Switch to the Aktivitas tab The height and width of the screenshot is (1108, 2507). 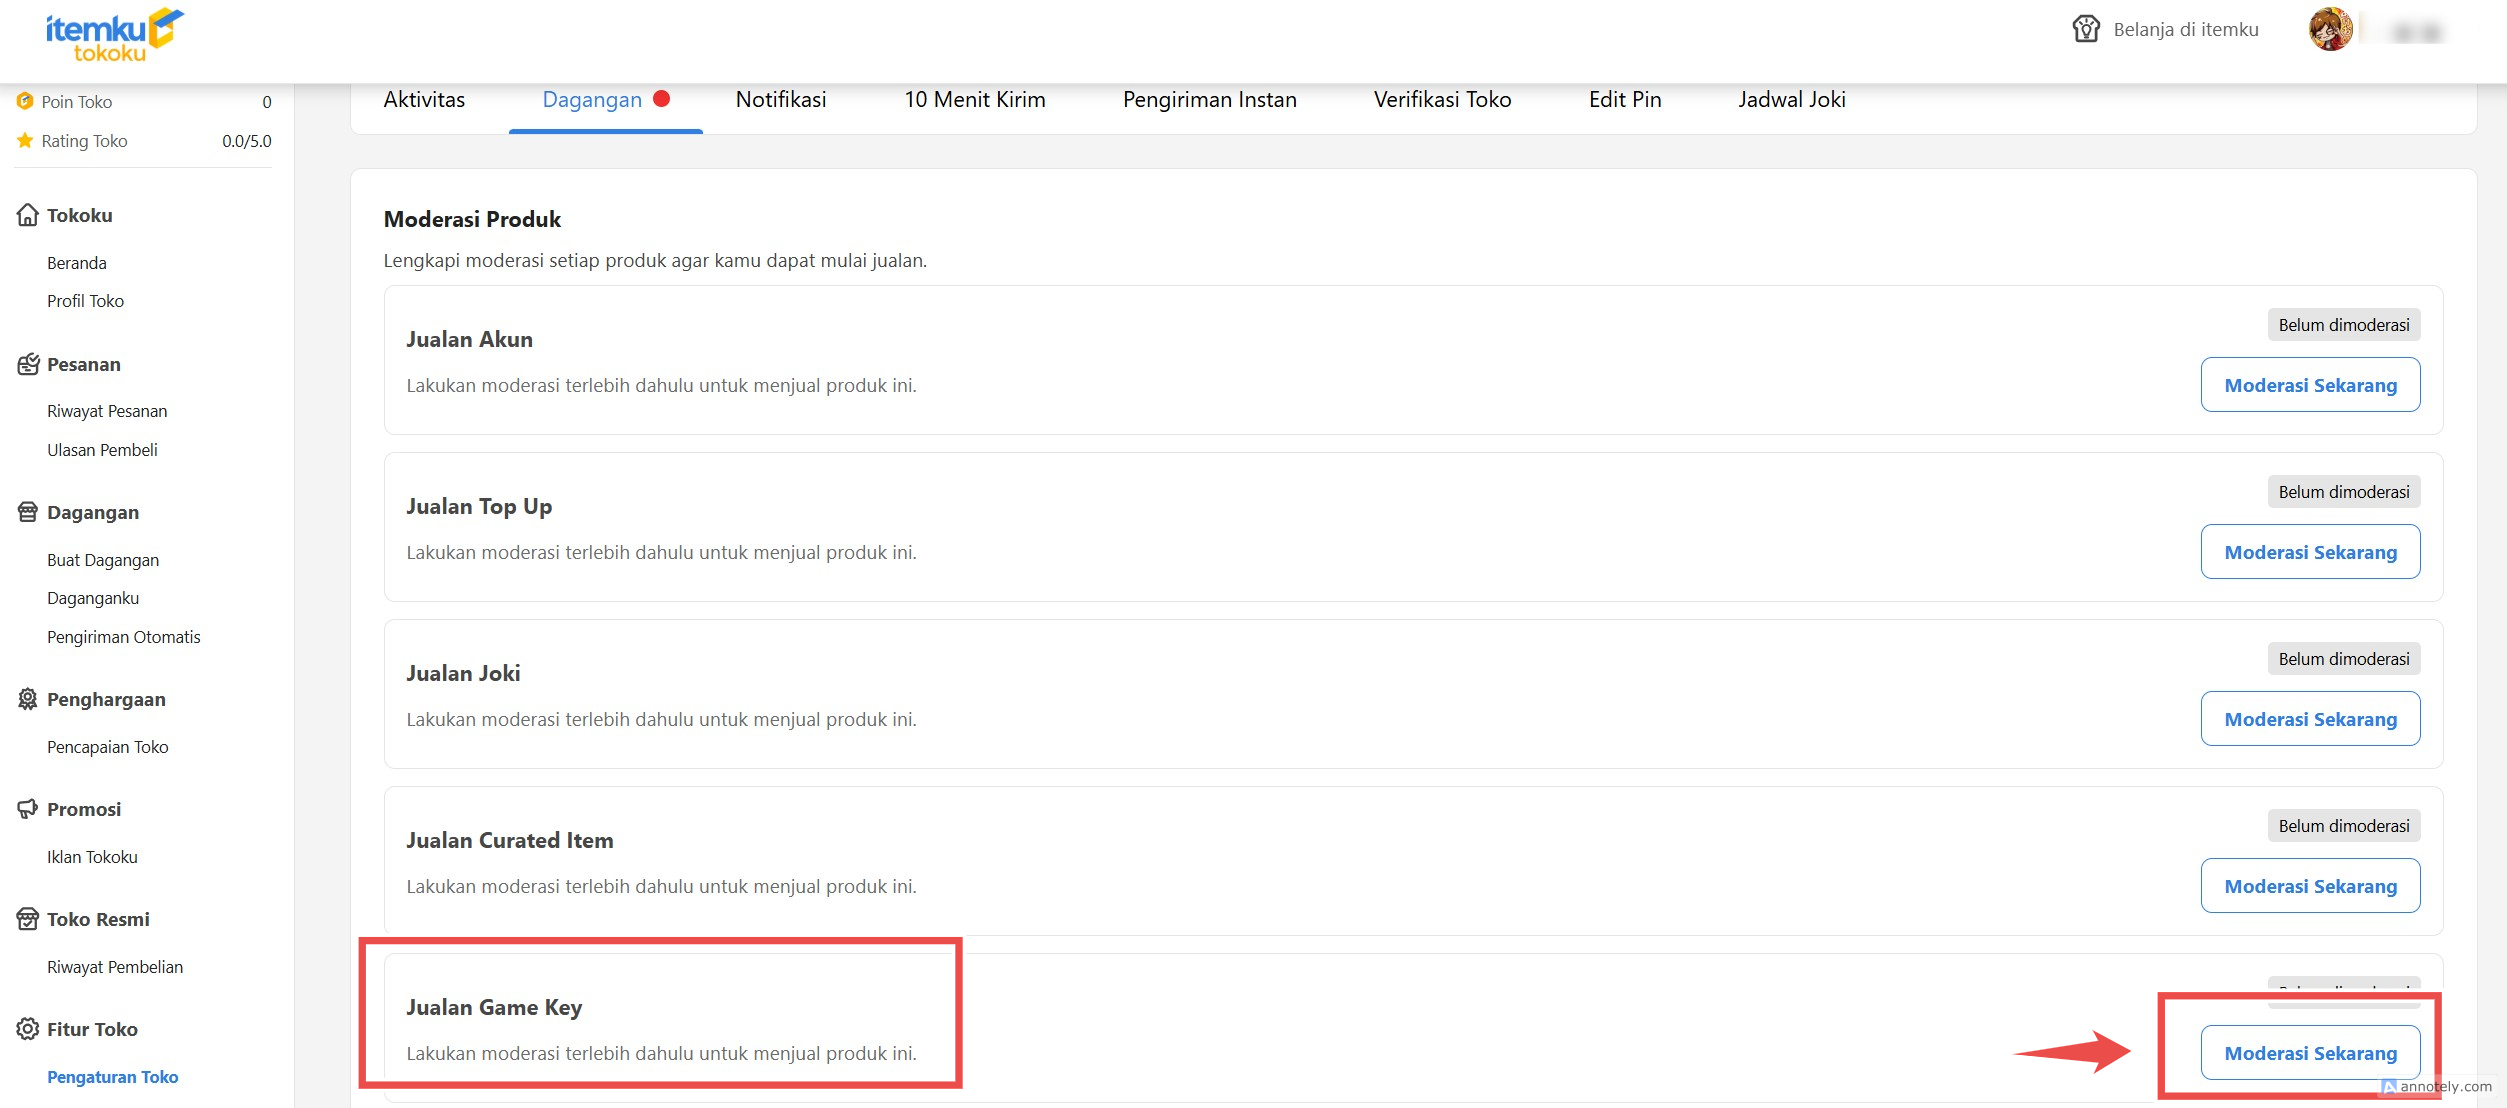pos(424,100)
